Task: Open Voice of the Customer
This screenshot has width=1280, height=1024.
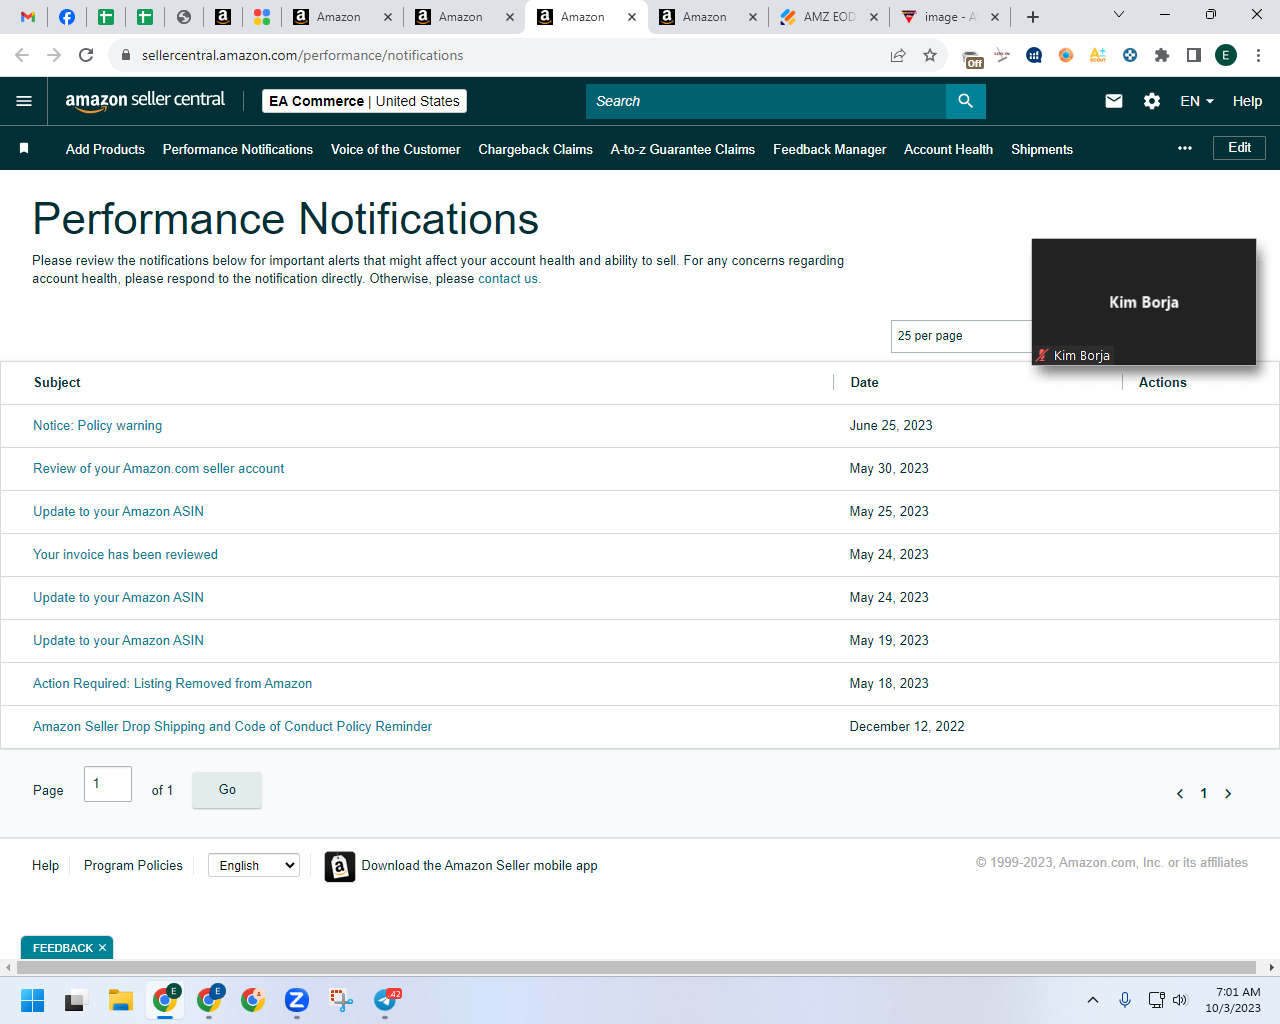Action: (396, 149)
